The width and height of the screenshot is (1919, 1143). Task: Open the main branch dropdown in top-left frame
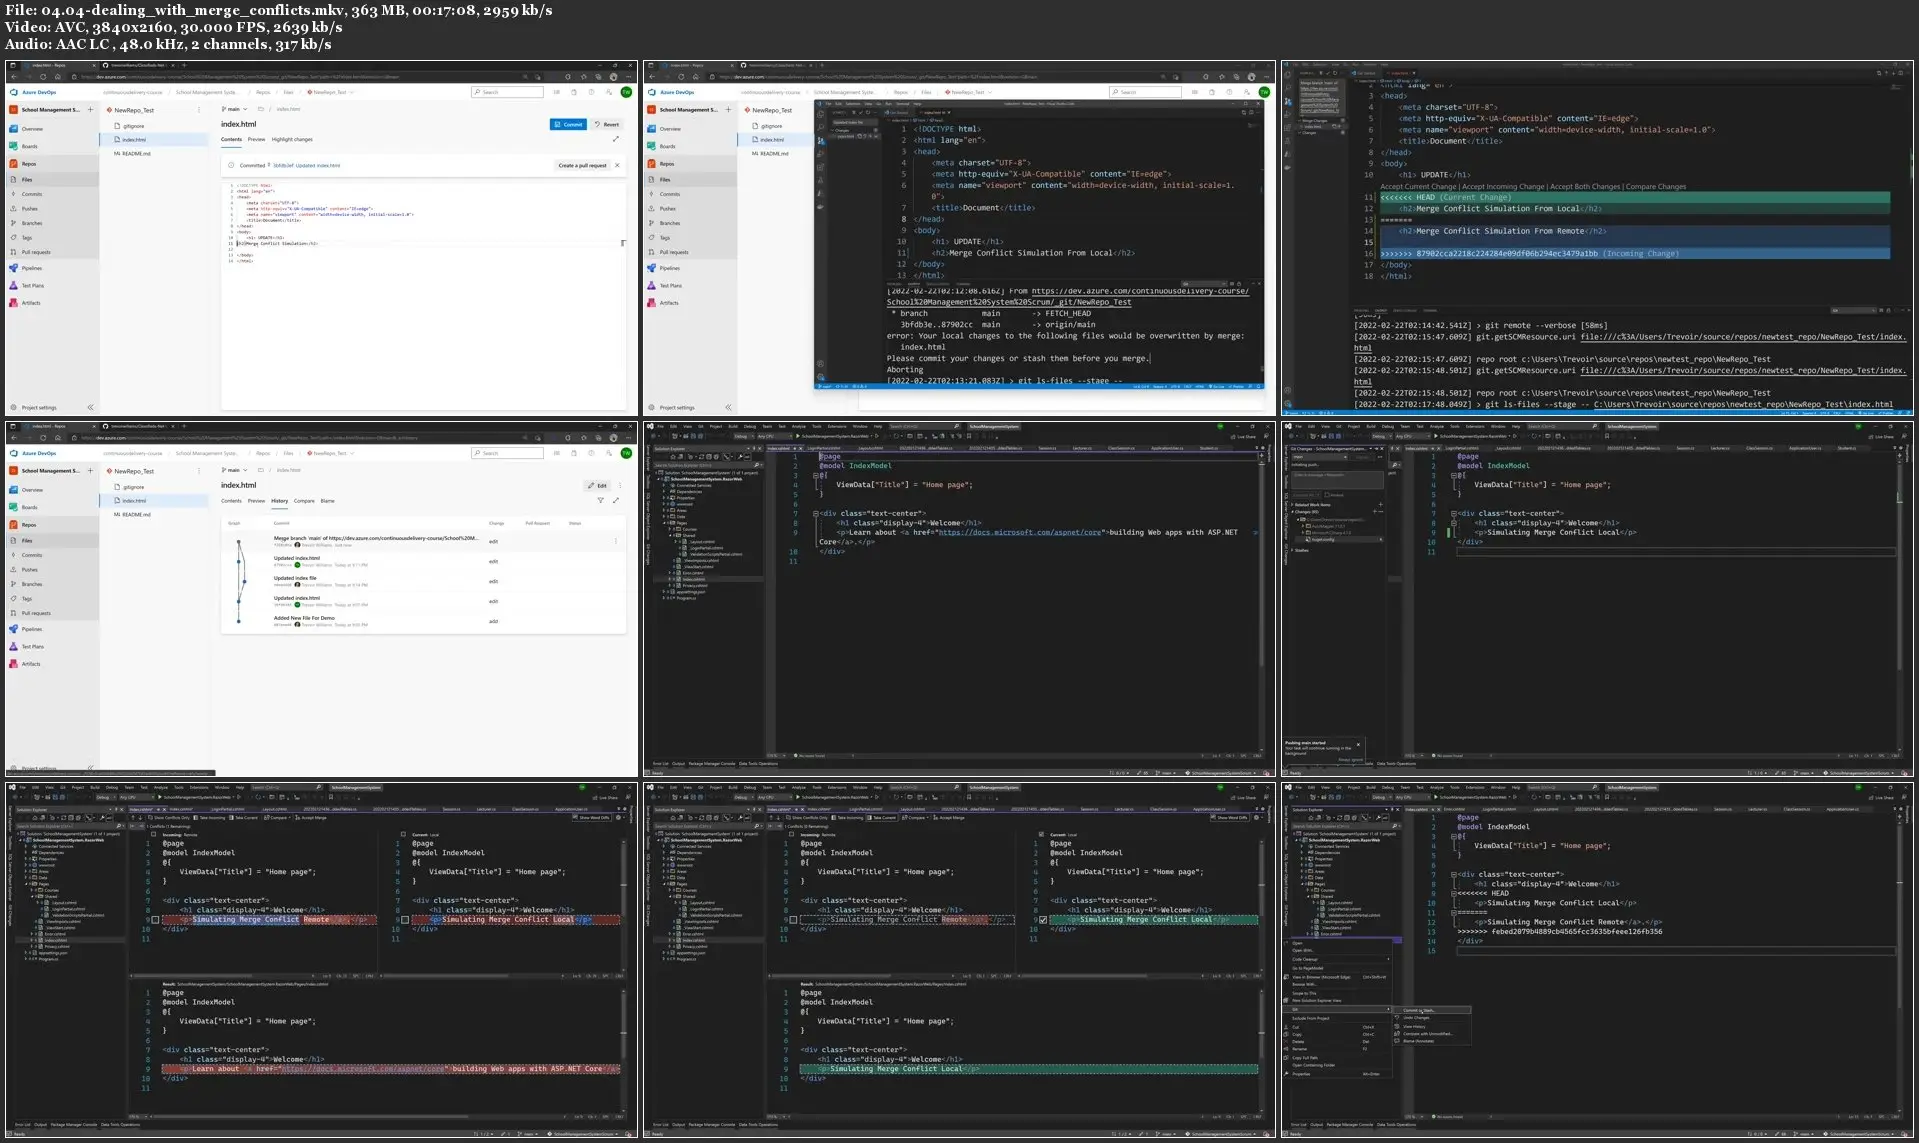[x=234, y=109]
